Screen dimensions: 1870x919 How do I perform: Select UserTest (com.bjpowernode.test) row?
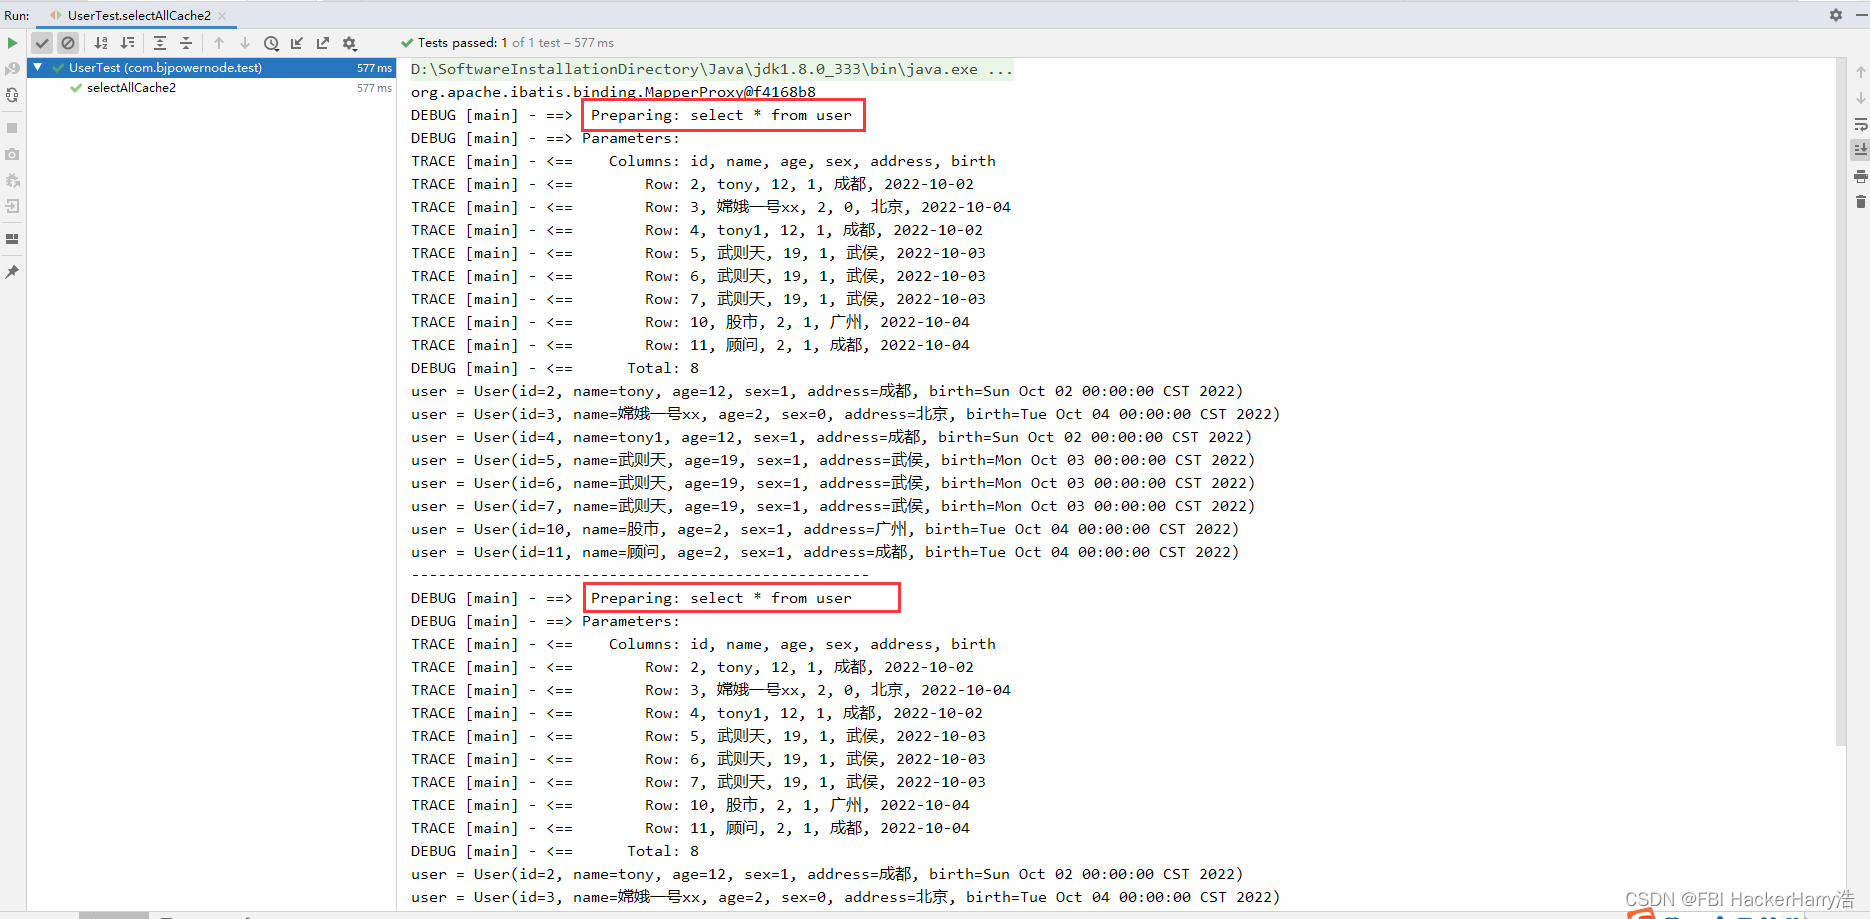point(211,68)
